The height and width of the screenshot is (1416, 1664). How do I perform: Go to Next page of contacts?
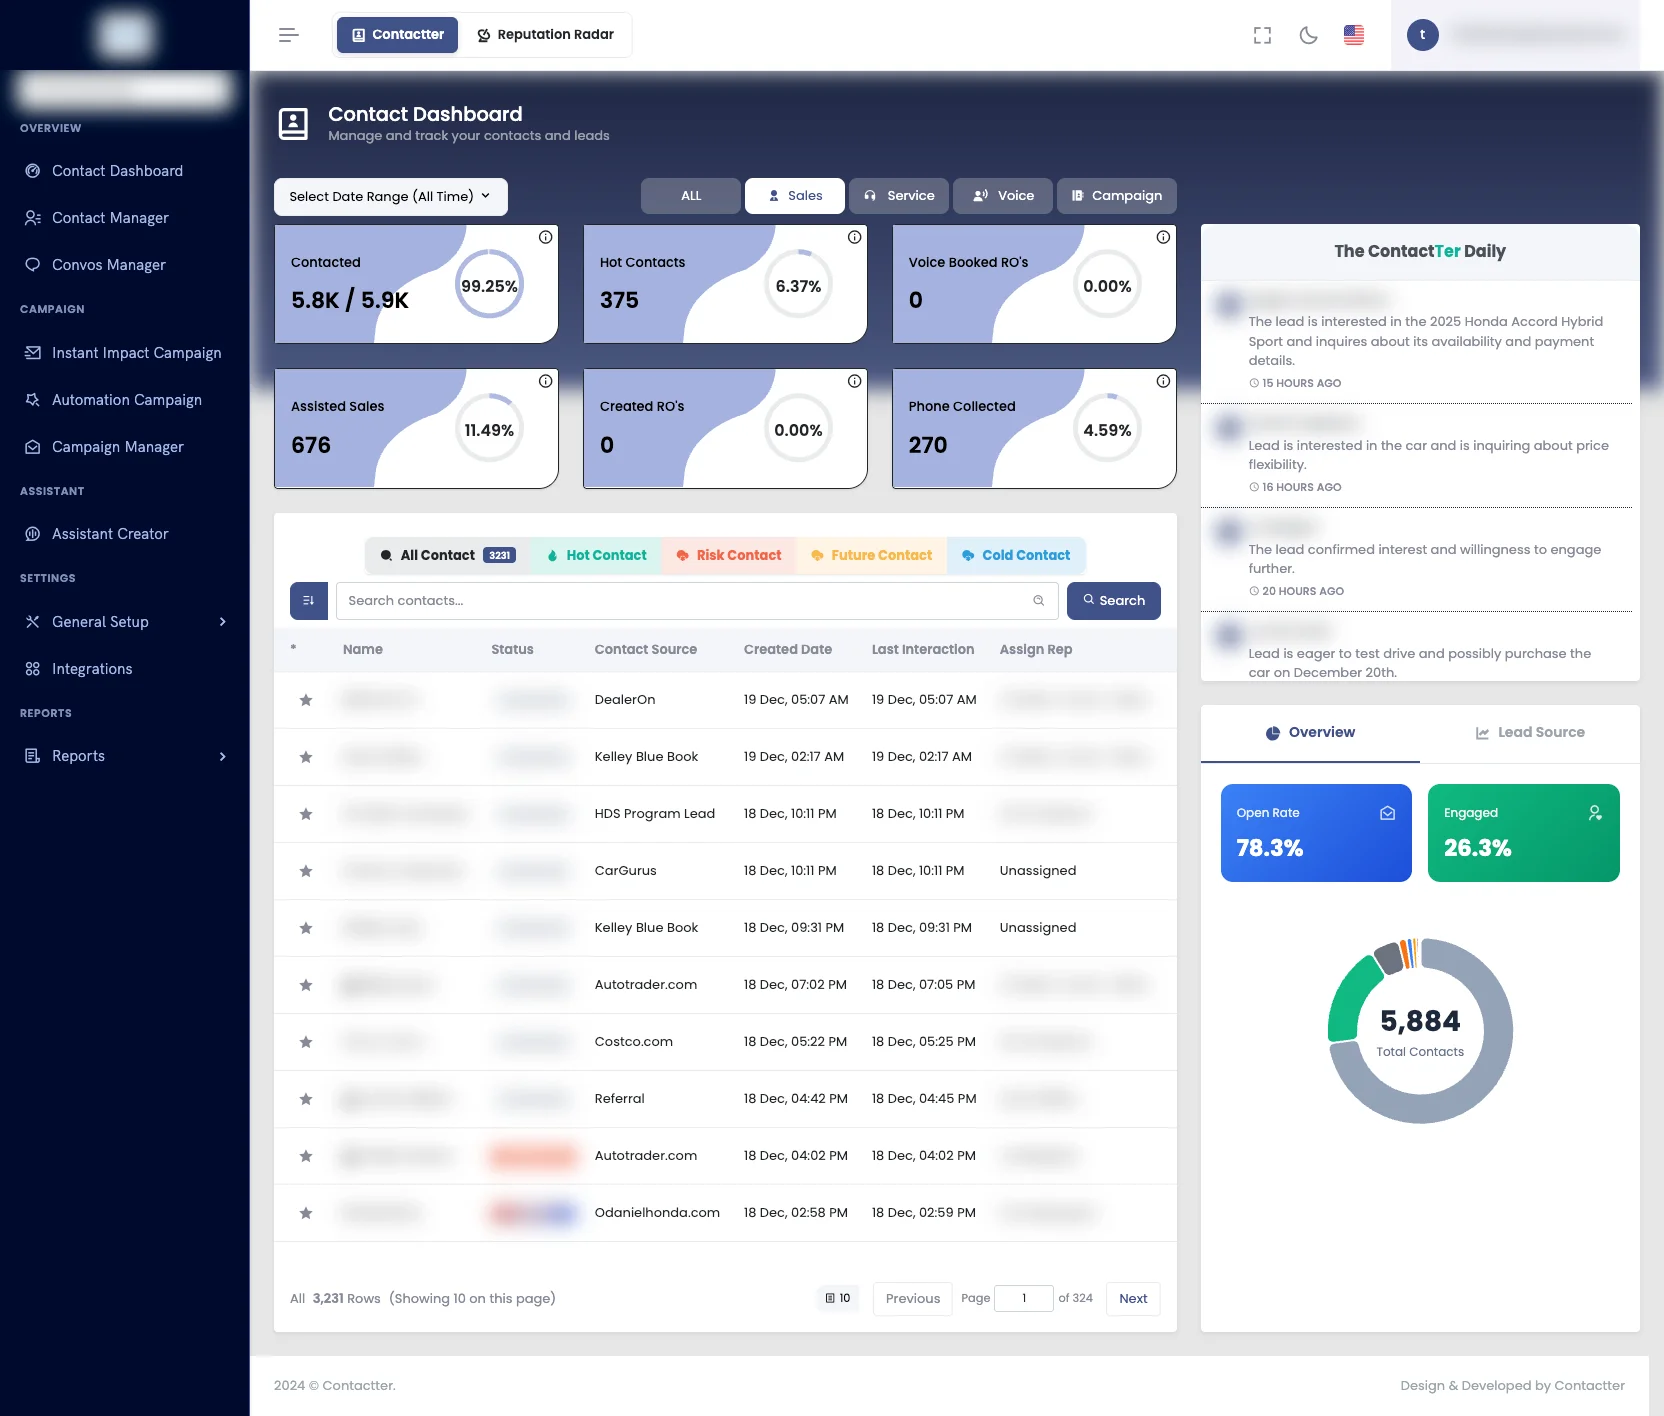tap(1132, 1299)
